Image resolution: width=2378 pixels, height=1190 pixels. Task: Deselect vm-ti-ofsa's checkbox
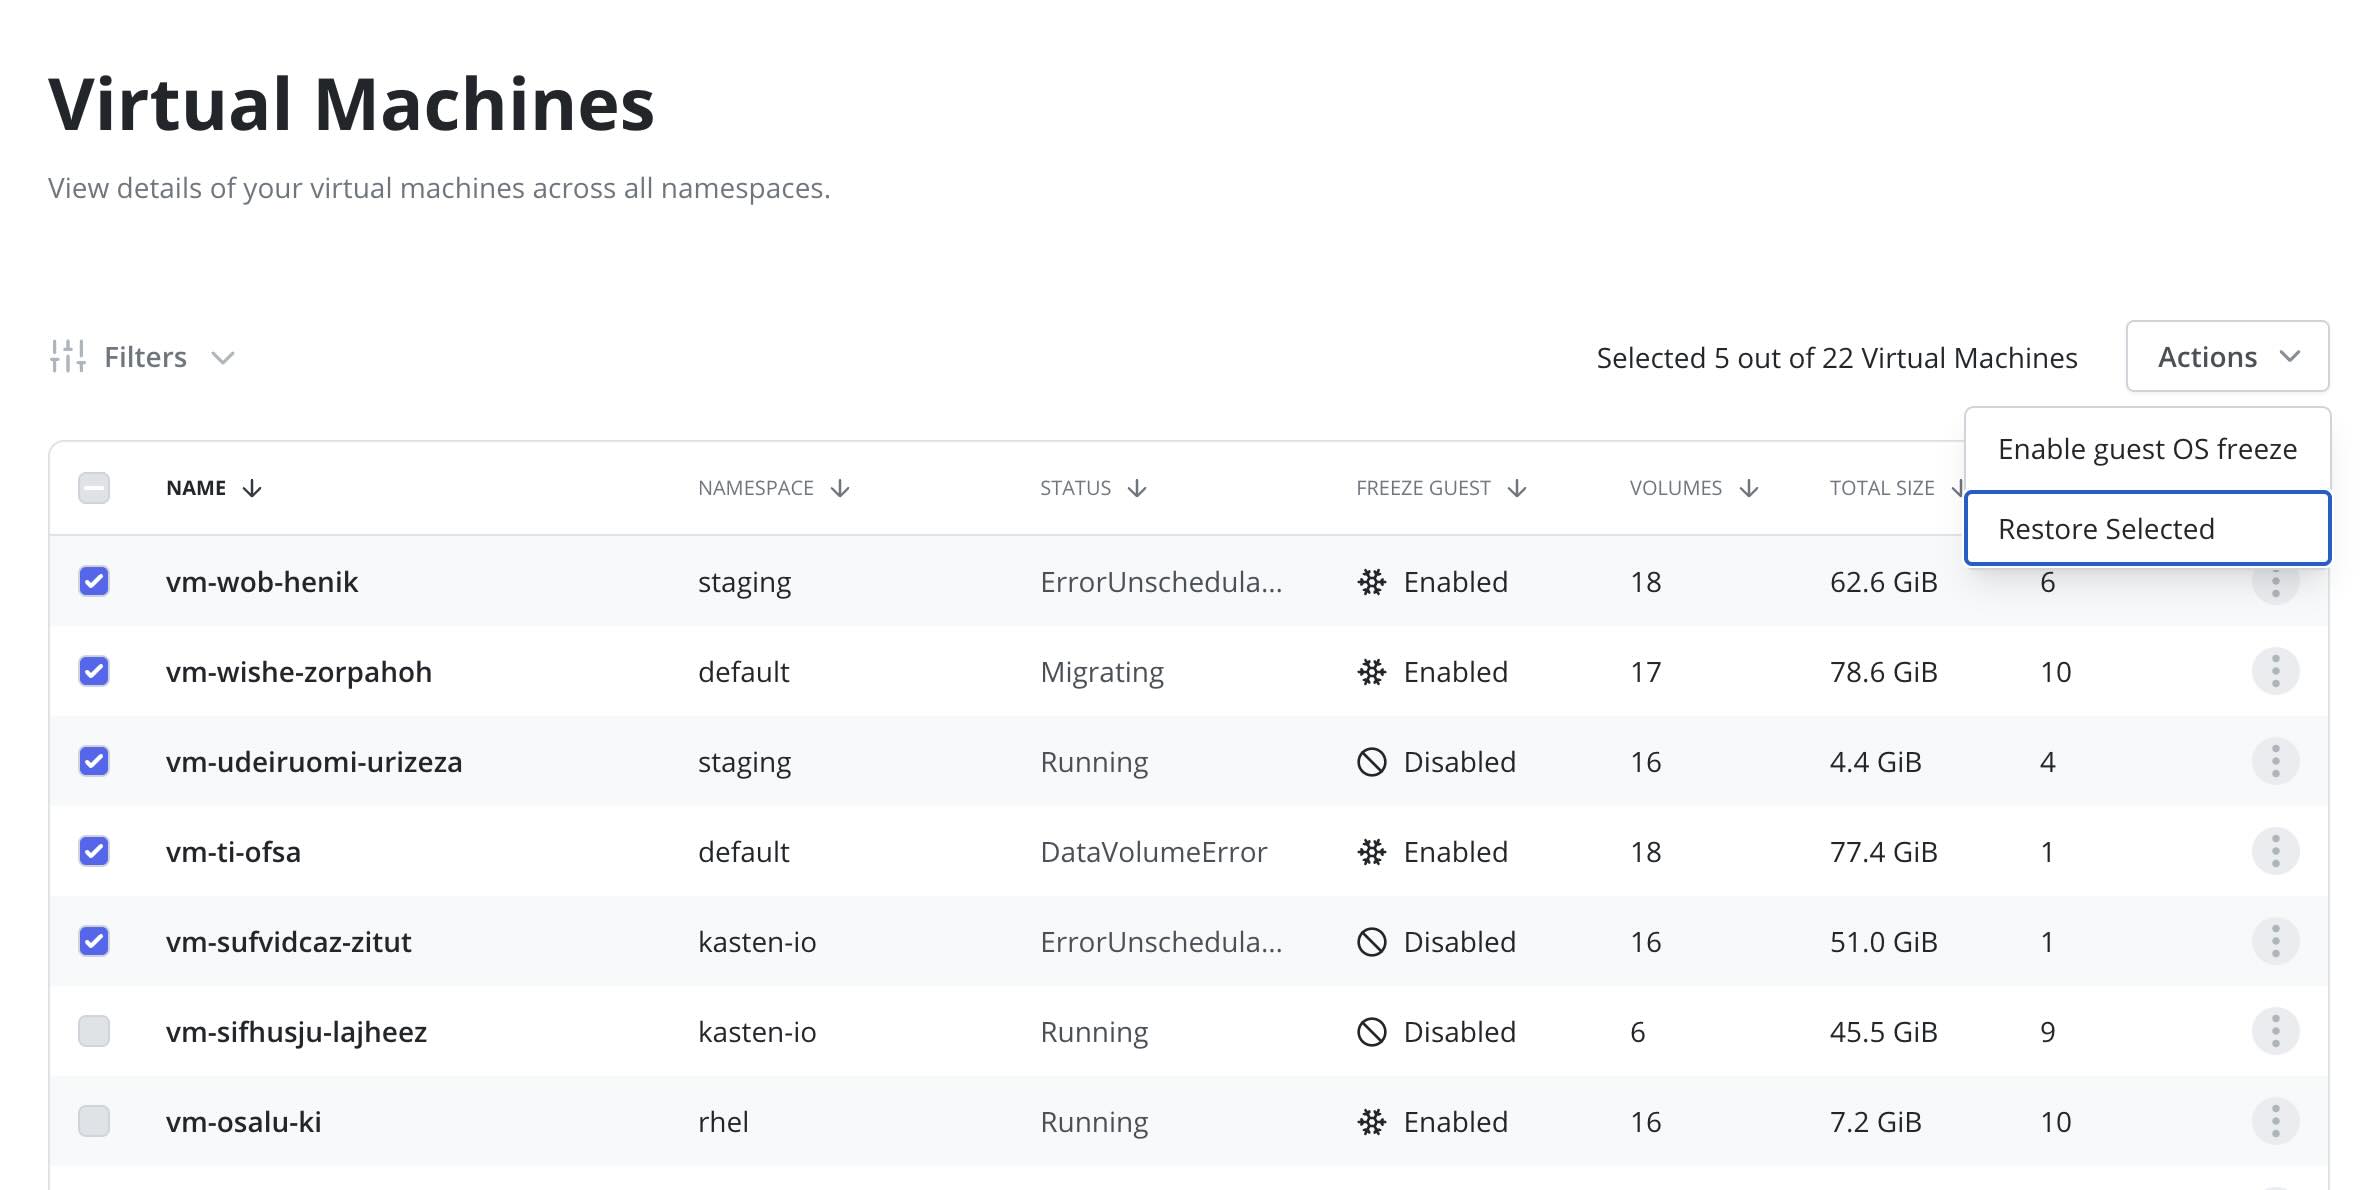pyautogui.click(x=93, y=851)
